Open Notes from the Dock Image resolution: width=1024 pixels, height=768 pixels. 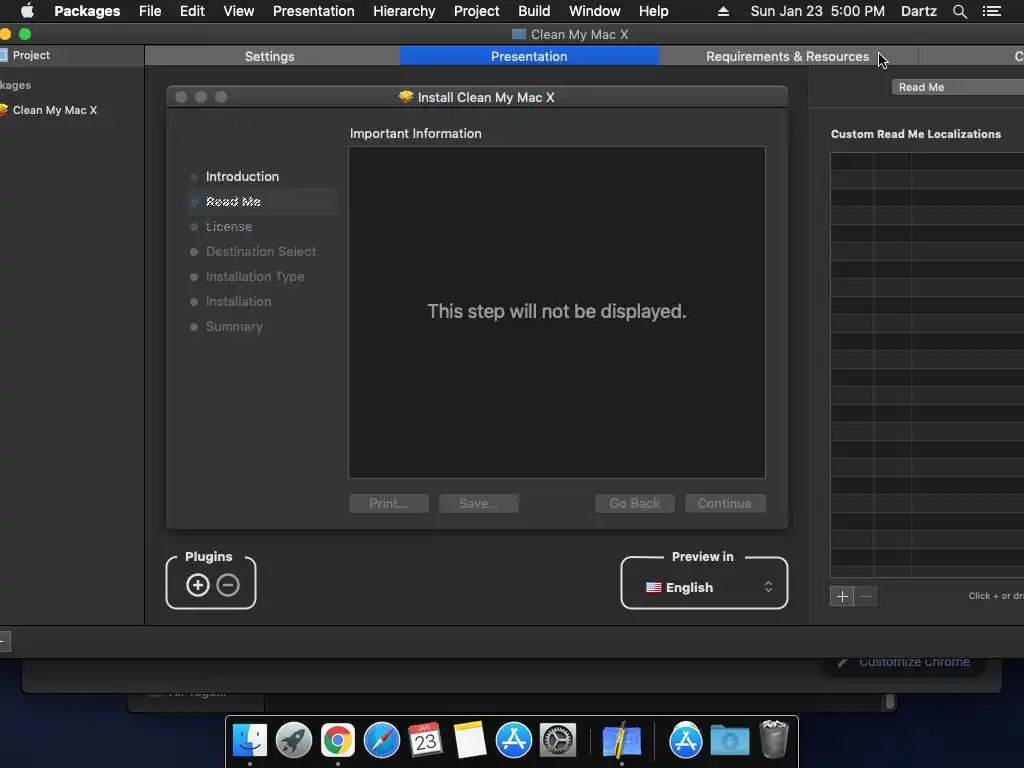tap(470, 740)
